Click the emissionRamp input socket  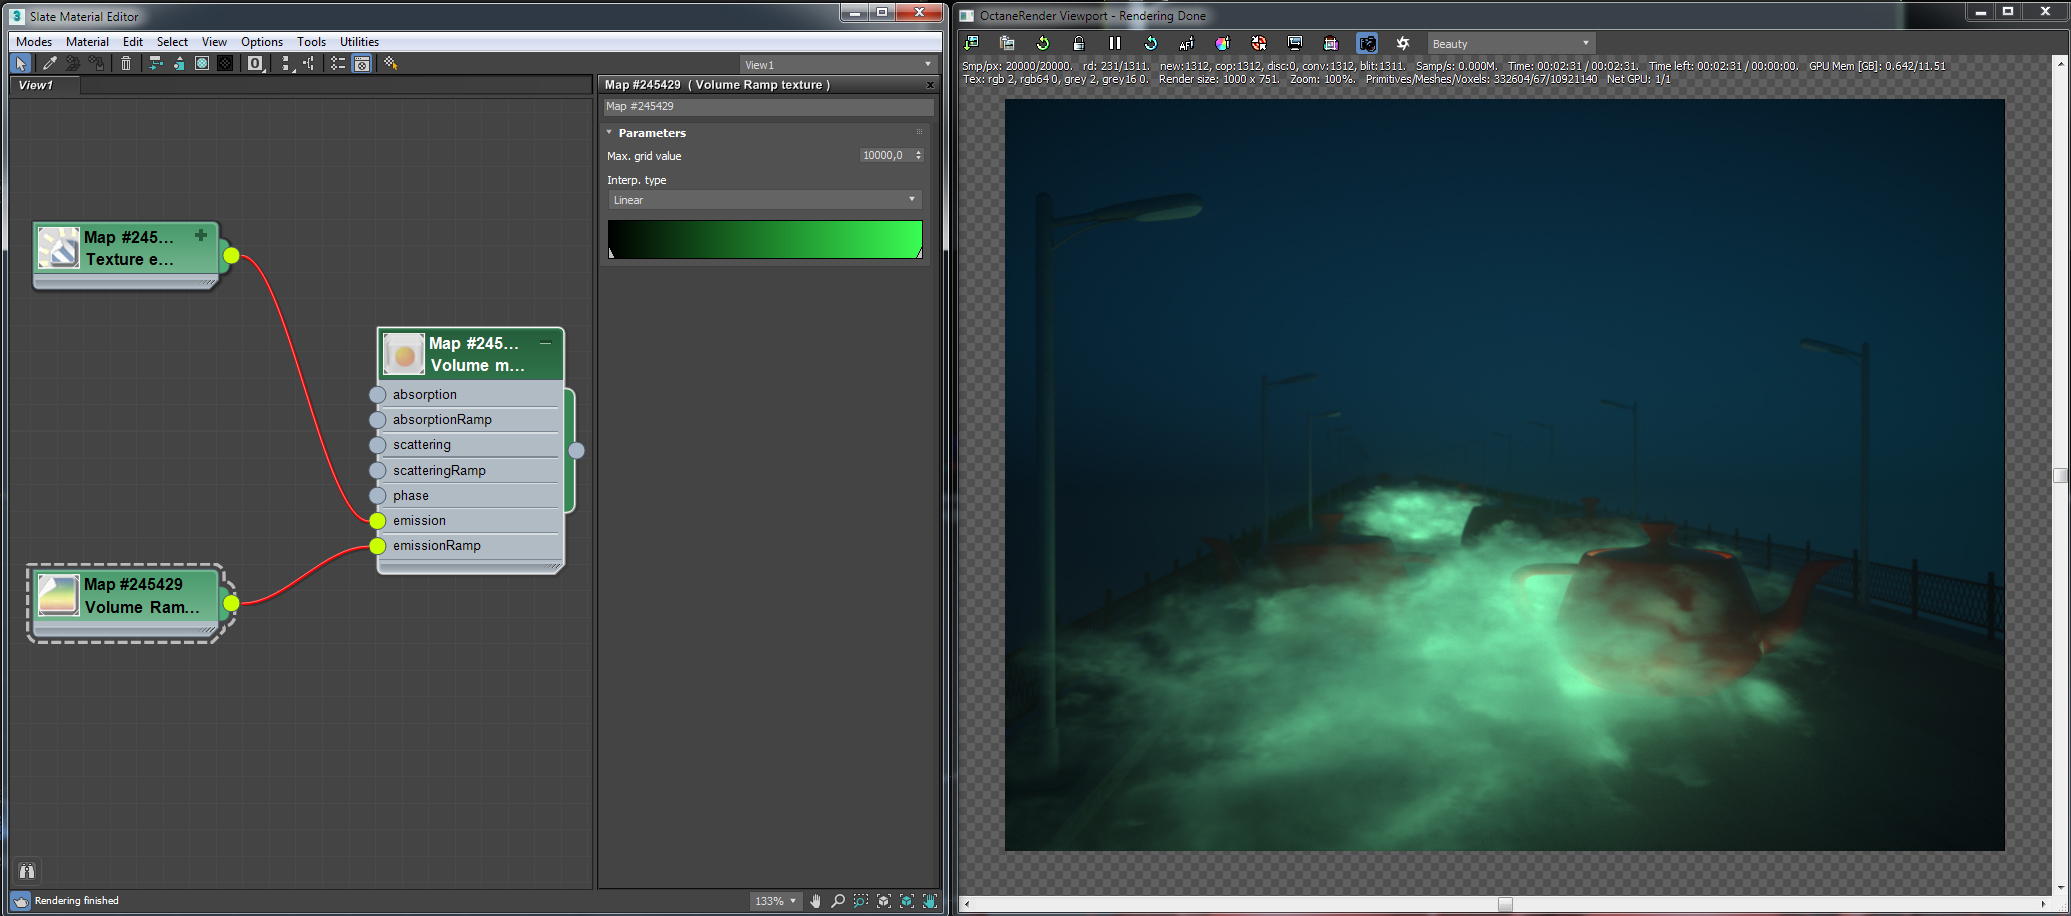[x=377, y=546]
